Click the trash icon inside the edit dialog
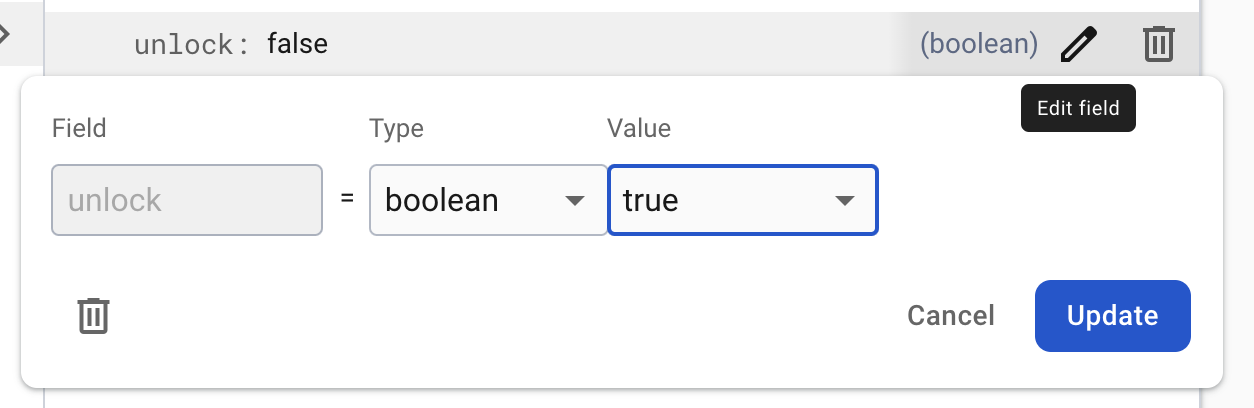 click(x=93, y=316)
